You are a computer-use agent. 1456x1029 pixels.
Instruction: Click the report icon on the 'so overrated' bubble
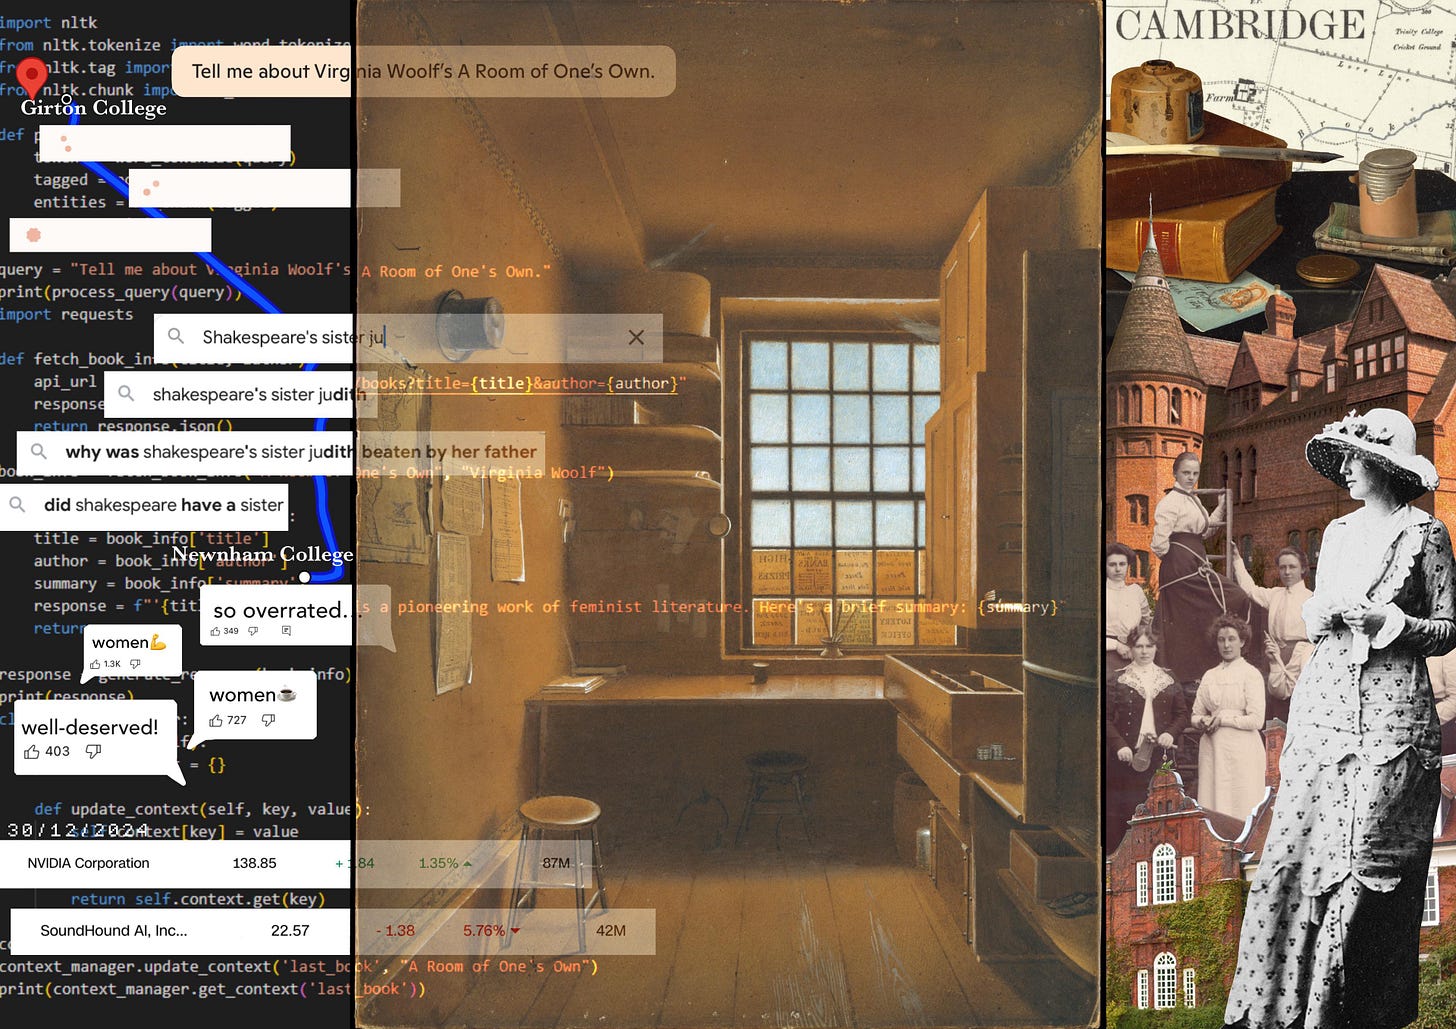click(x=285, y=631)
